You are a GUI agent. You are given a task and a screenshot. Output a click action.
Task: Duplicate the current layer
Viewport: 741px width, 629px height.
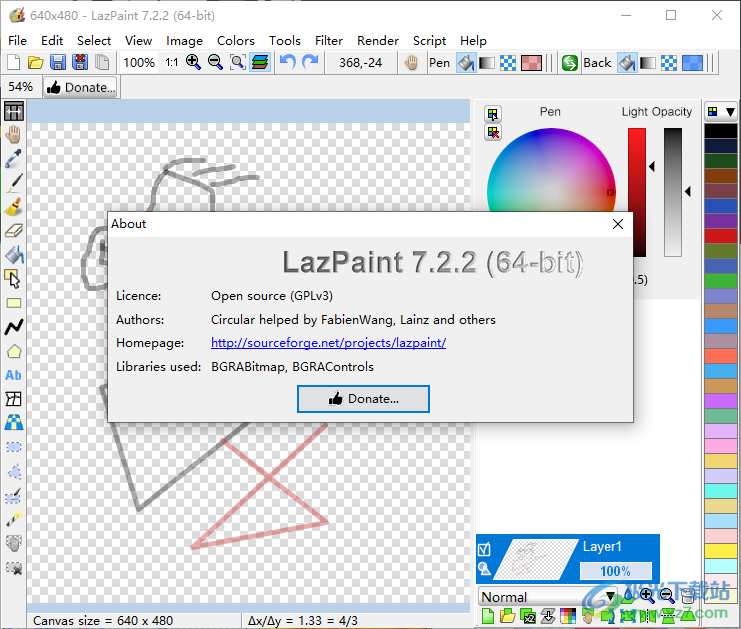(x=528, y=616)
